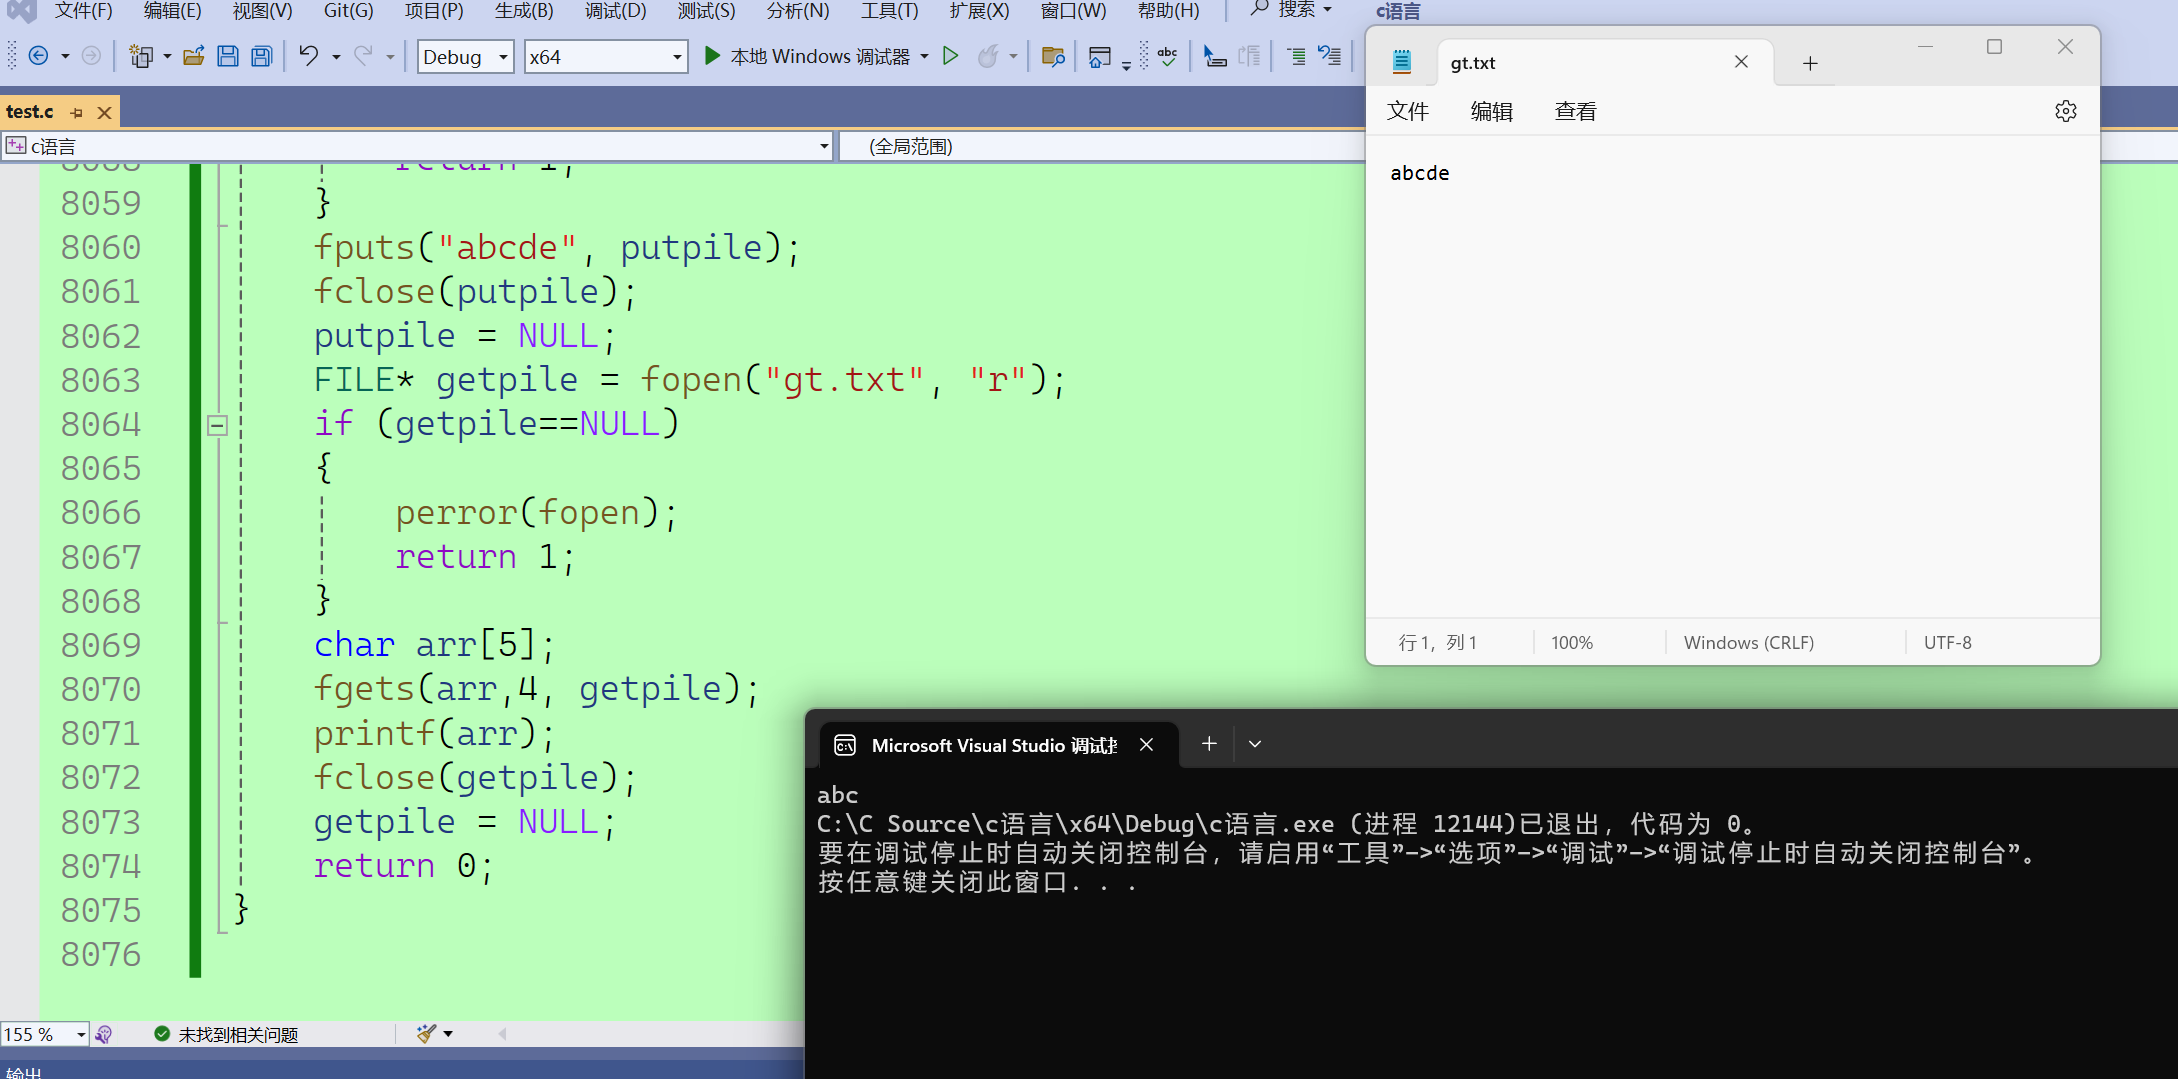This screenshot has width=2178, height=1079.
Task: Pin the test.c tab
Action: click(77, 112)
